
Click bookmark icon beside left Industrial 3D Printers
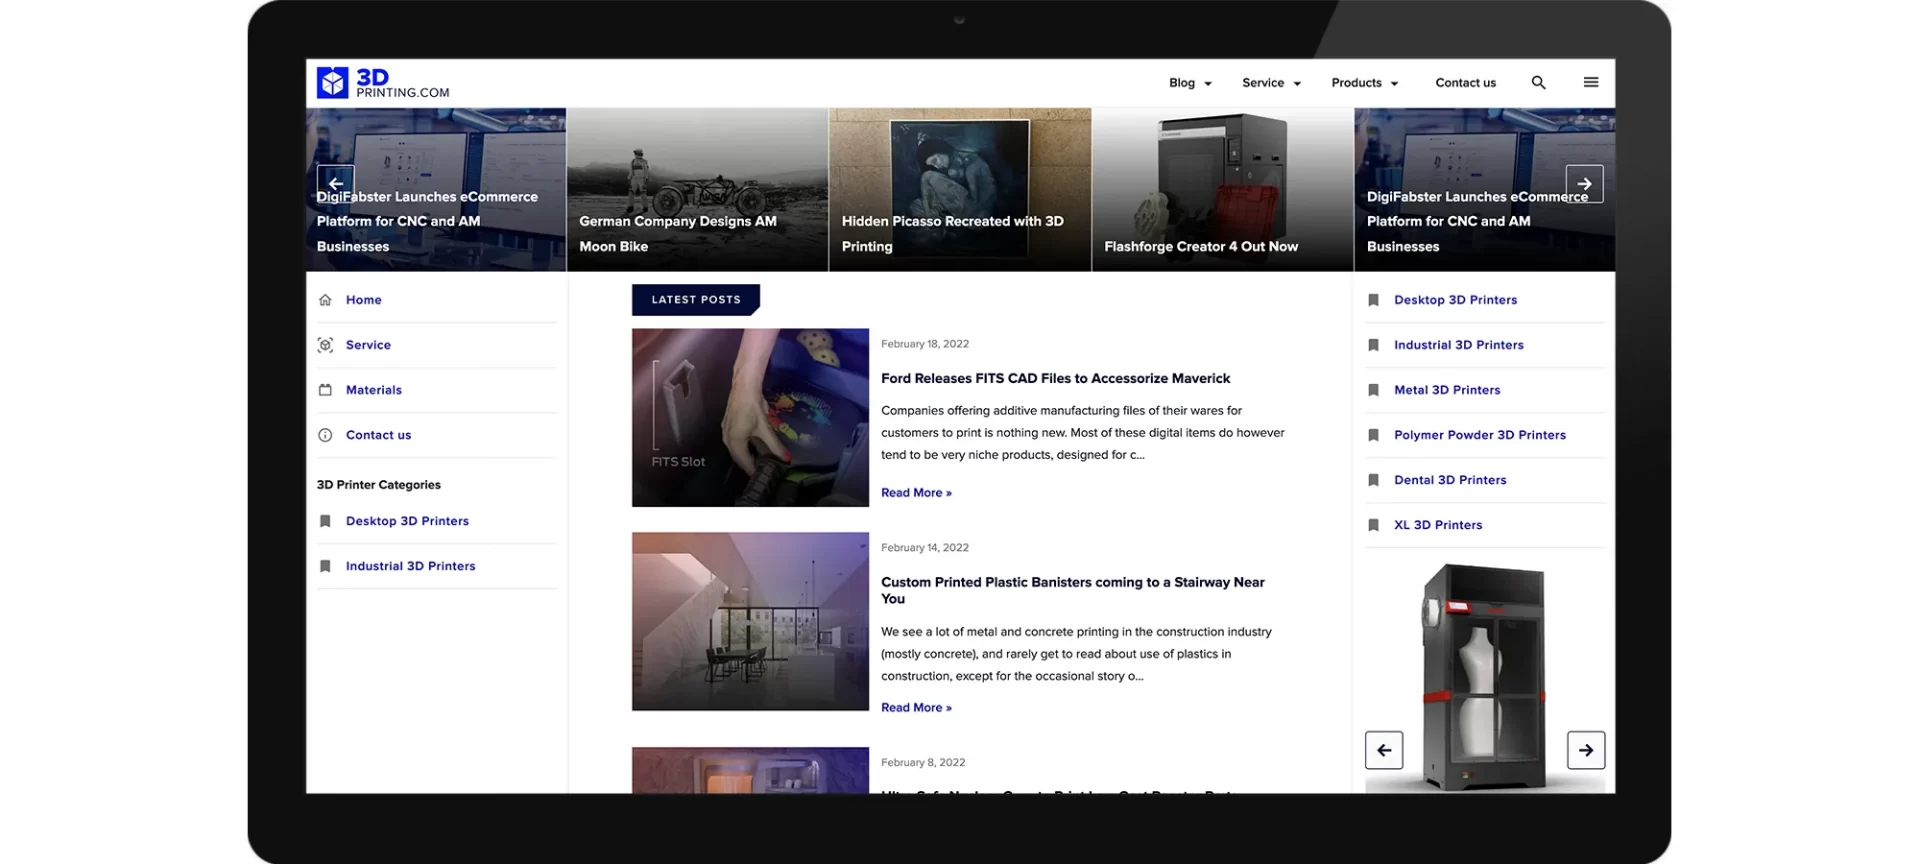pyautogui.click(x=325, y=566)
